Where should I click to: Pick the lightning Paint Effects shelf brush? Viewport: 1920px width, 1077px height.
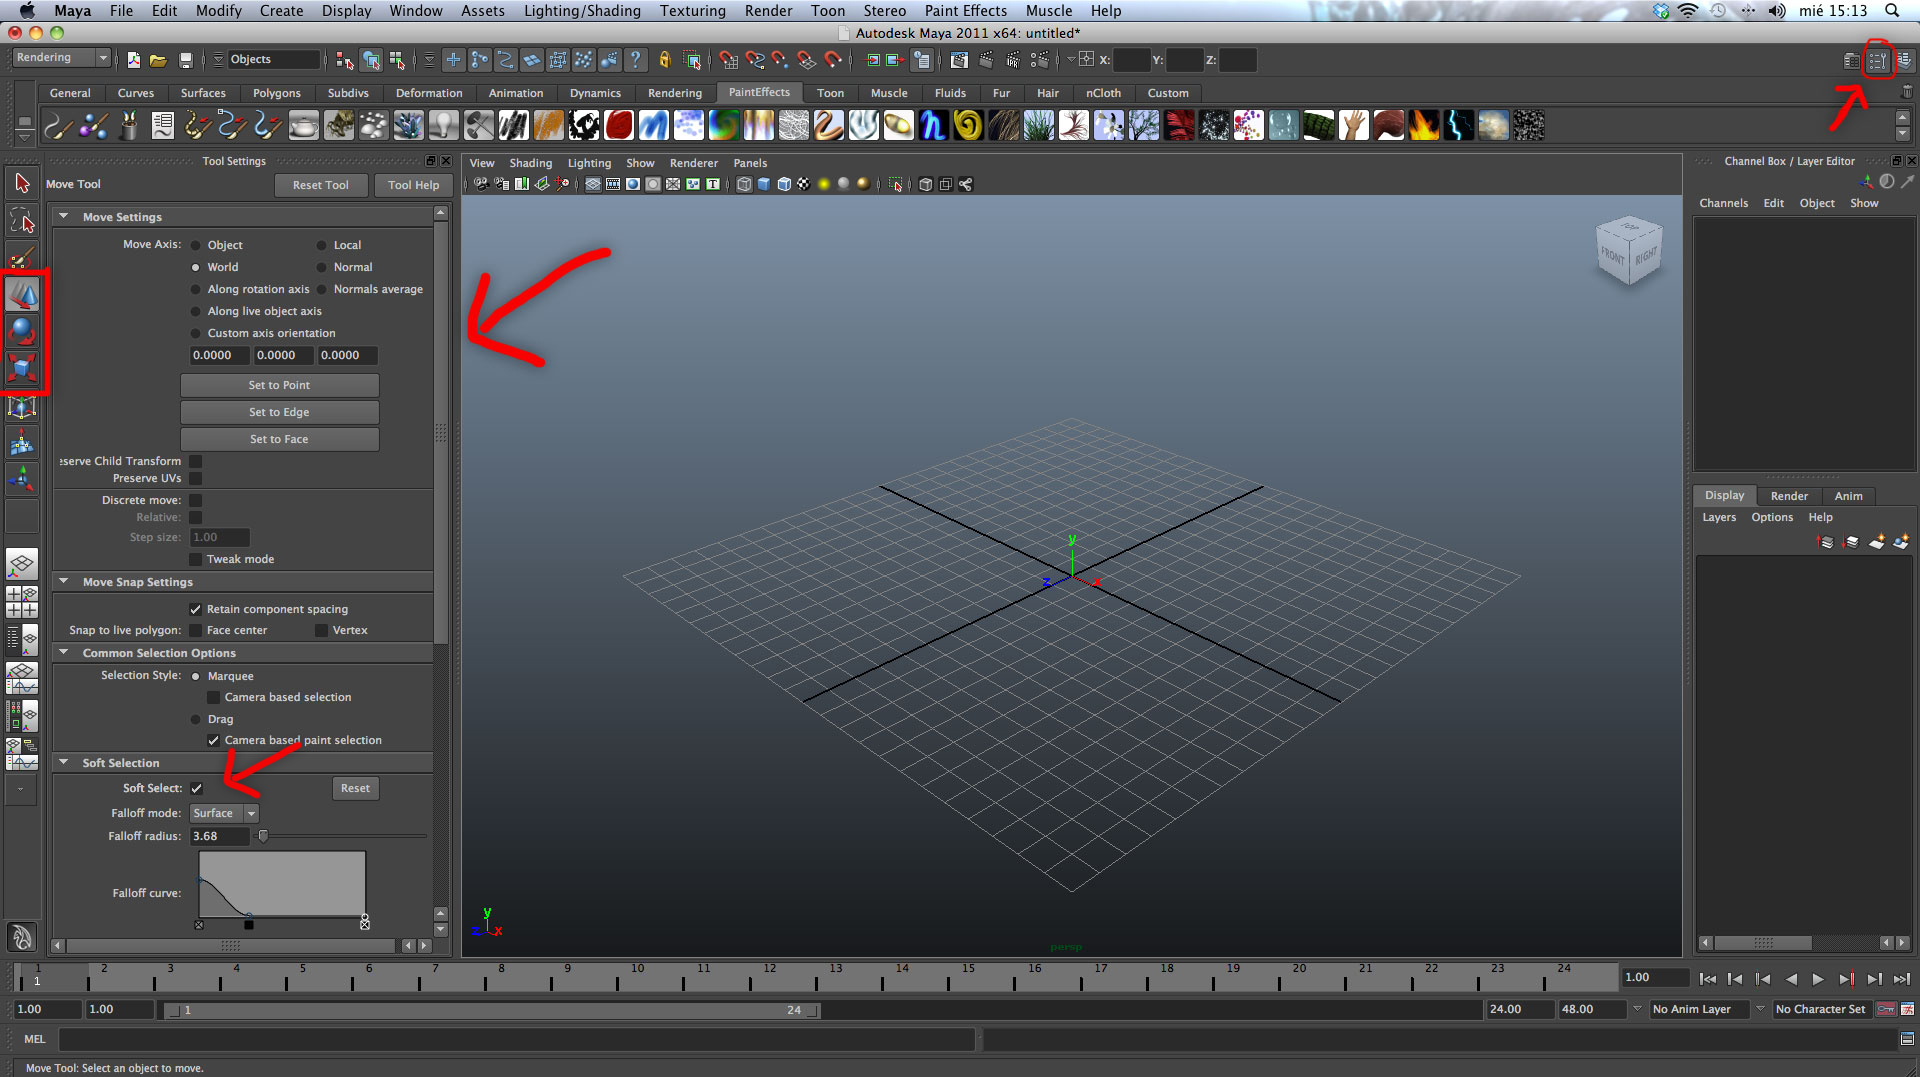point(1459,125)
